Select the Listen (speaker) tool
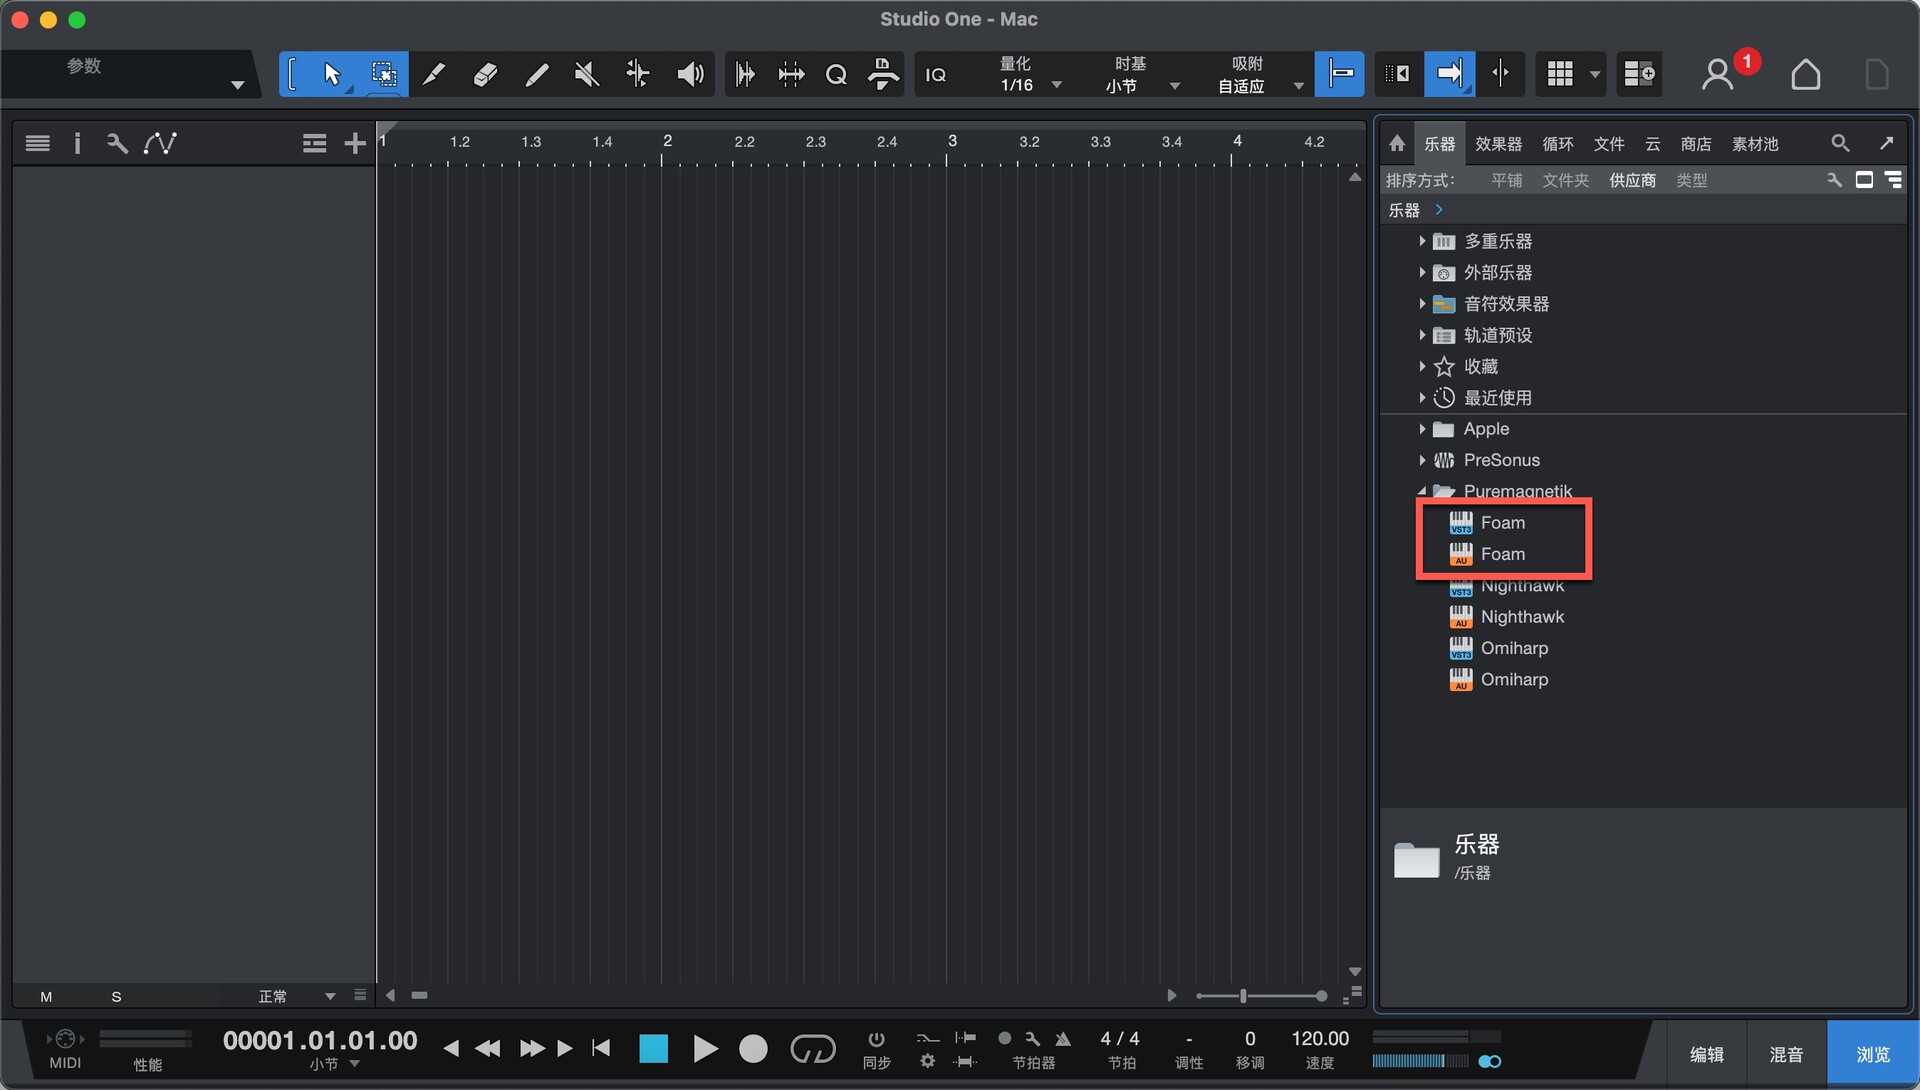The image size is (1920, 1090). click(x=690, y=74)
